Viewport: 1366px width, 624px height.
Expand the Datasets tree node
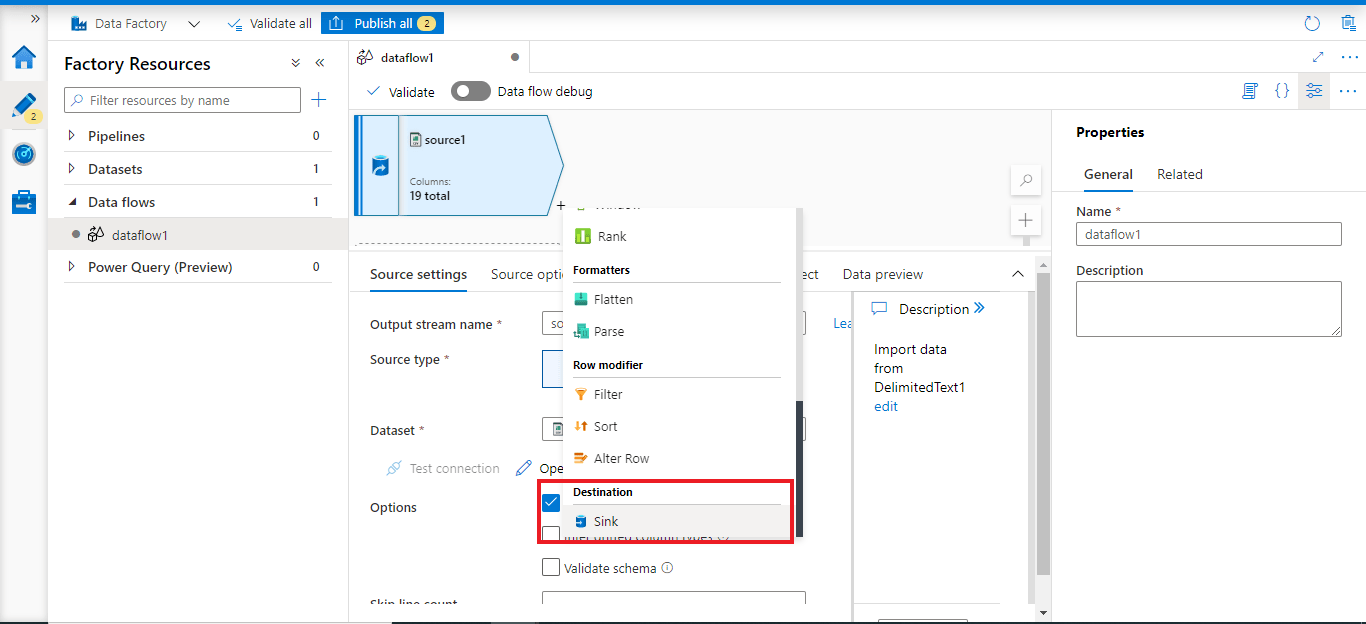(71, 169)
